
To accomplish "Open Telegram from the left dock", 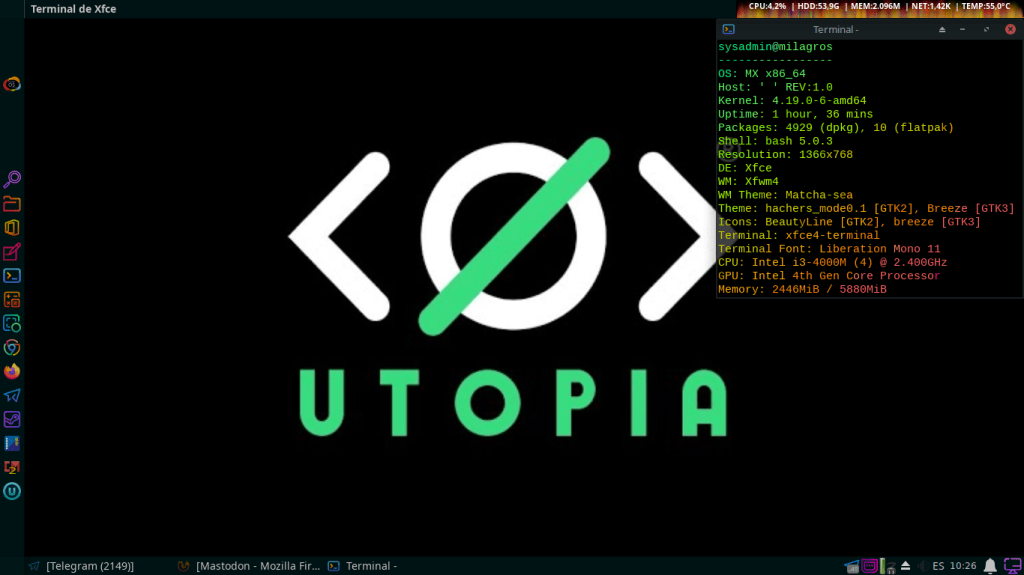I will click(x=12, y=396).
